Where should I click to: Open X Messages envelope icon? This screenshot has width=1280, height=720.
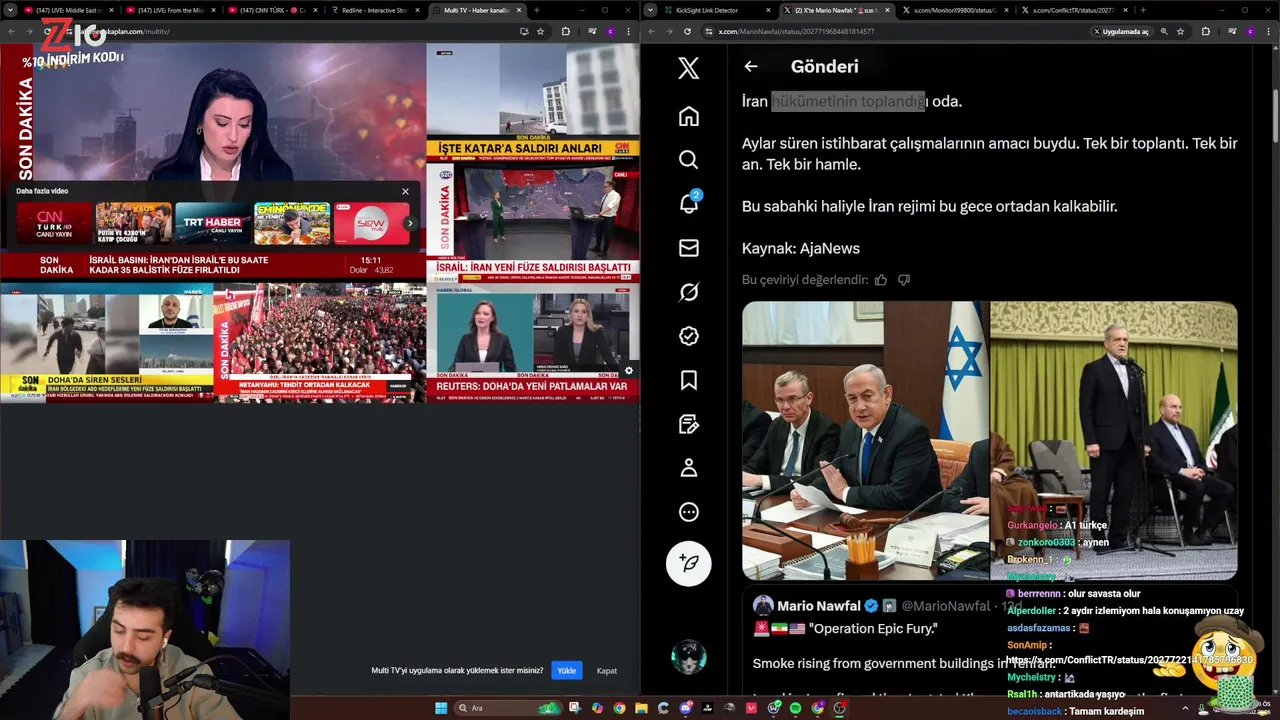pos(688,248)
